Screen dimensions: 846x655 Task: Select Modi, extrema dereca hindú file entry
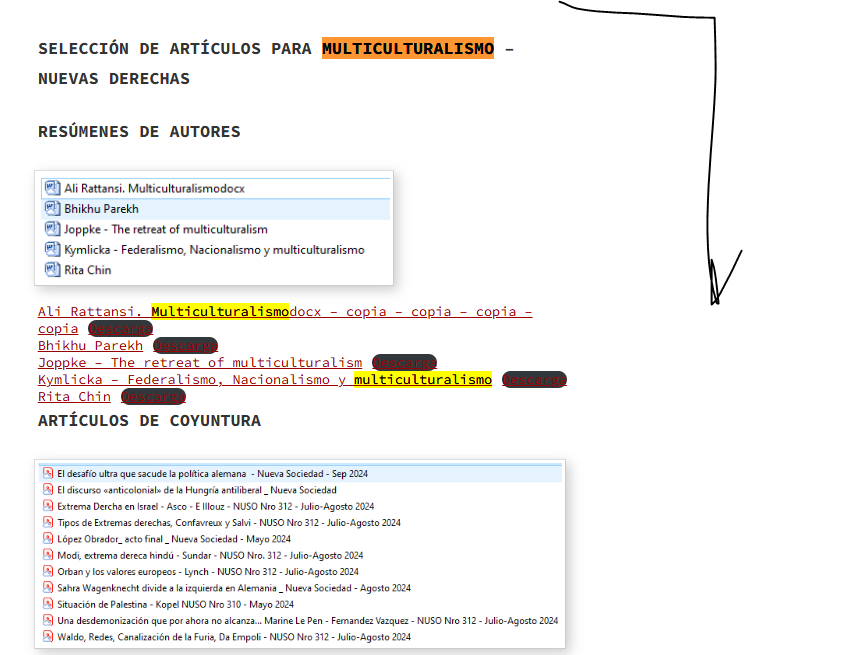pos(210,555)
